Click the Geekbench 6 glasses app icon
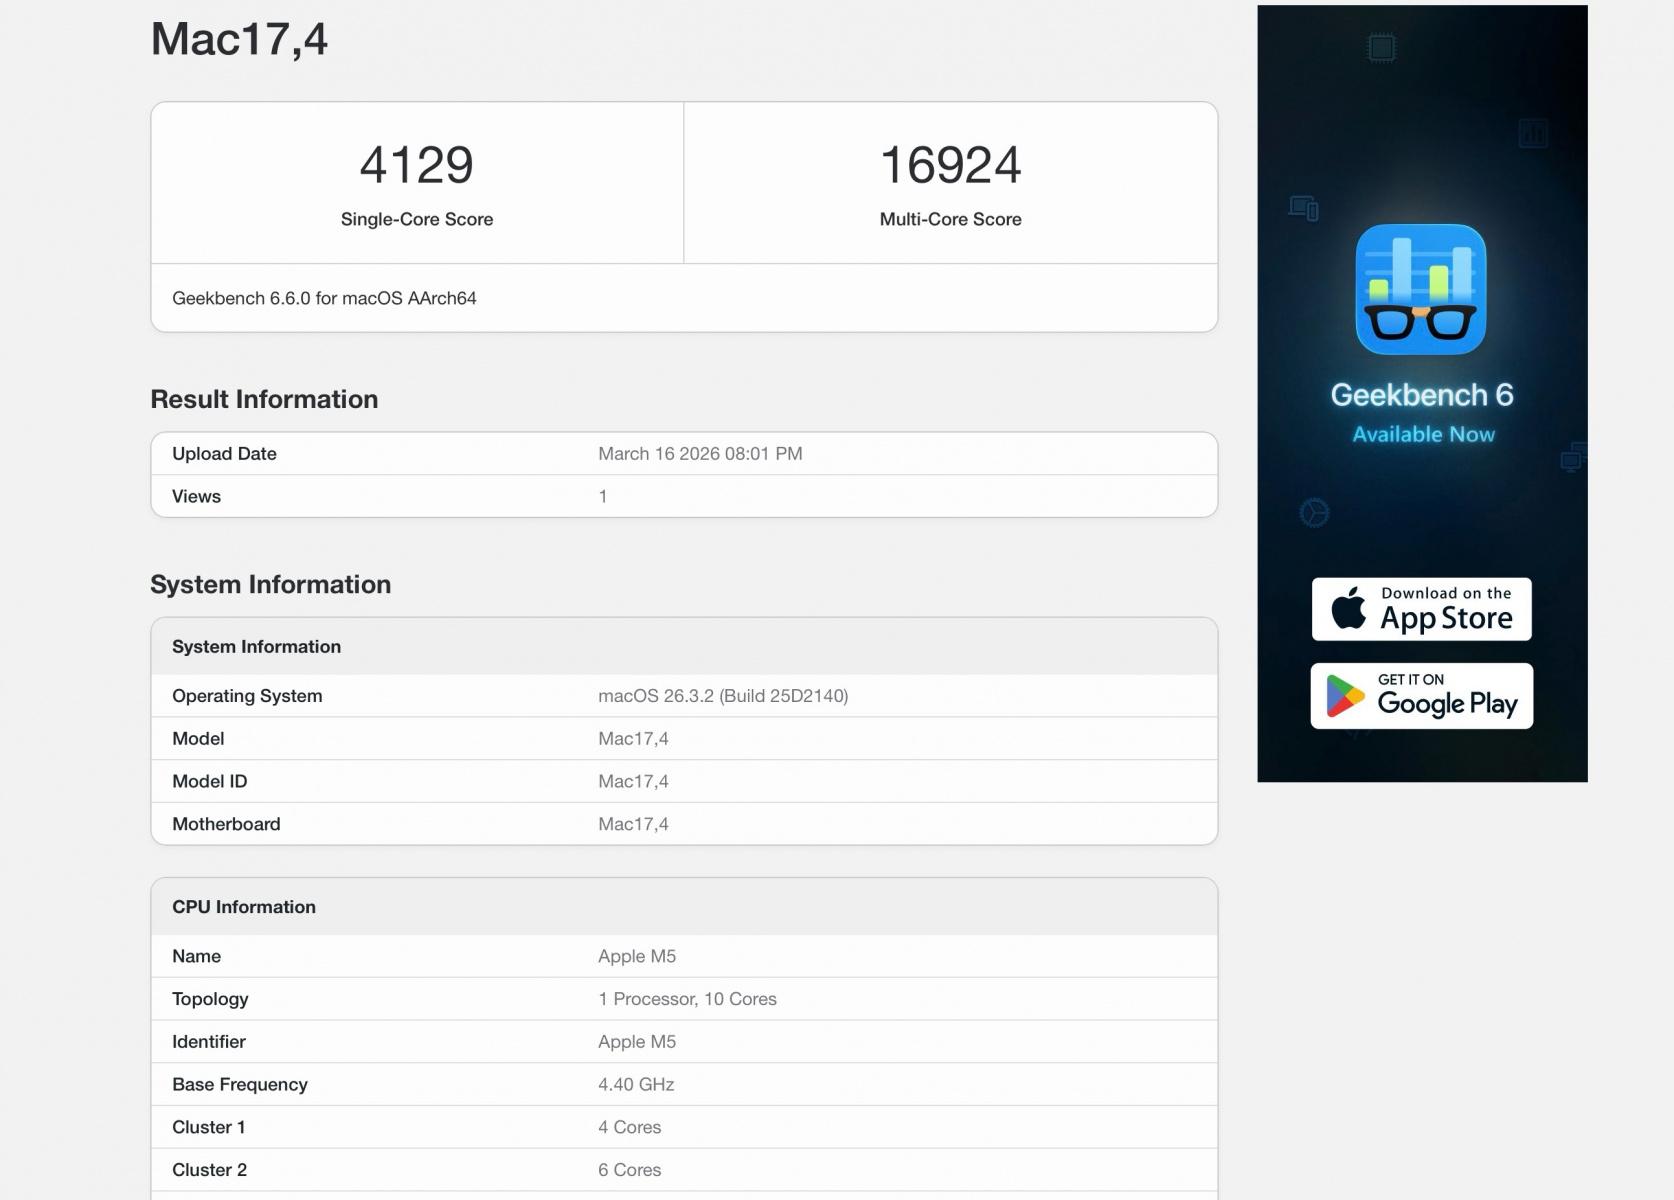1674x1200 pixels. 1420,289
